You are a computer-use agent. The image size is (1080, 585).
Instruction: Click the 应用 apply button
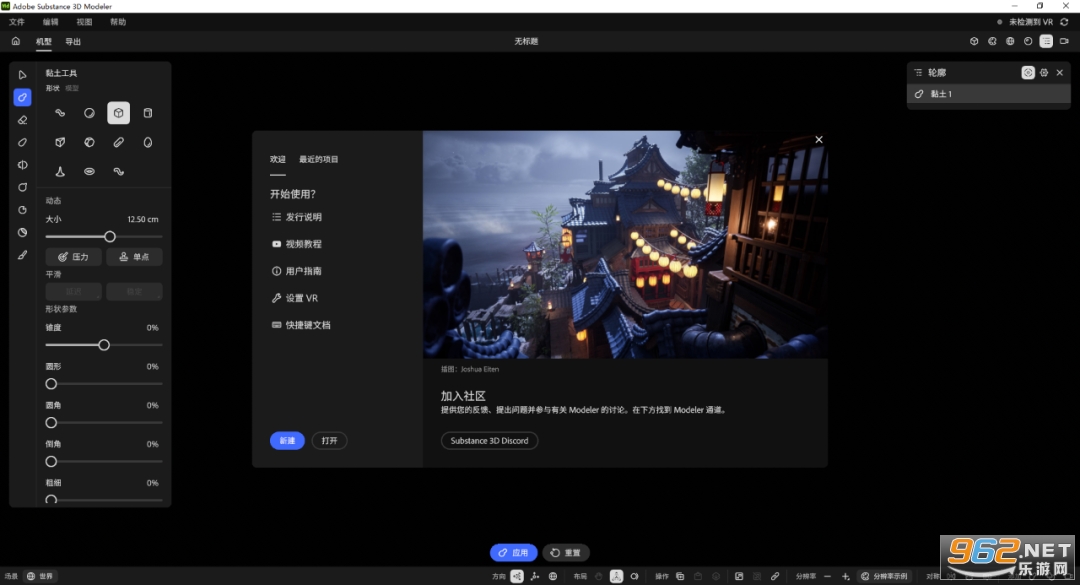(514, 553)
